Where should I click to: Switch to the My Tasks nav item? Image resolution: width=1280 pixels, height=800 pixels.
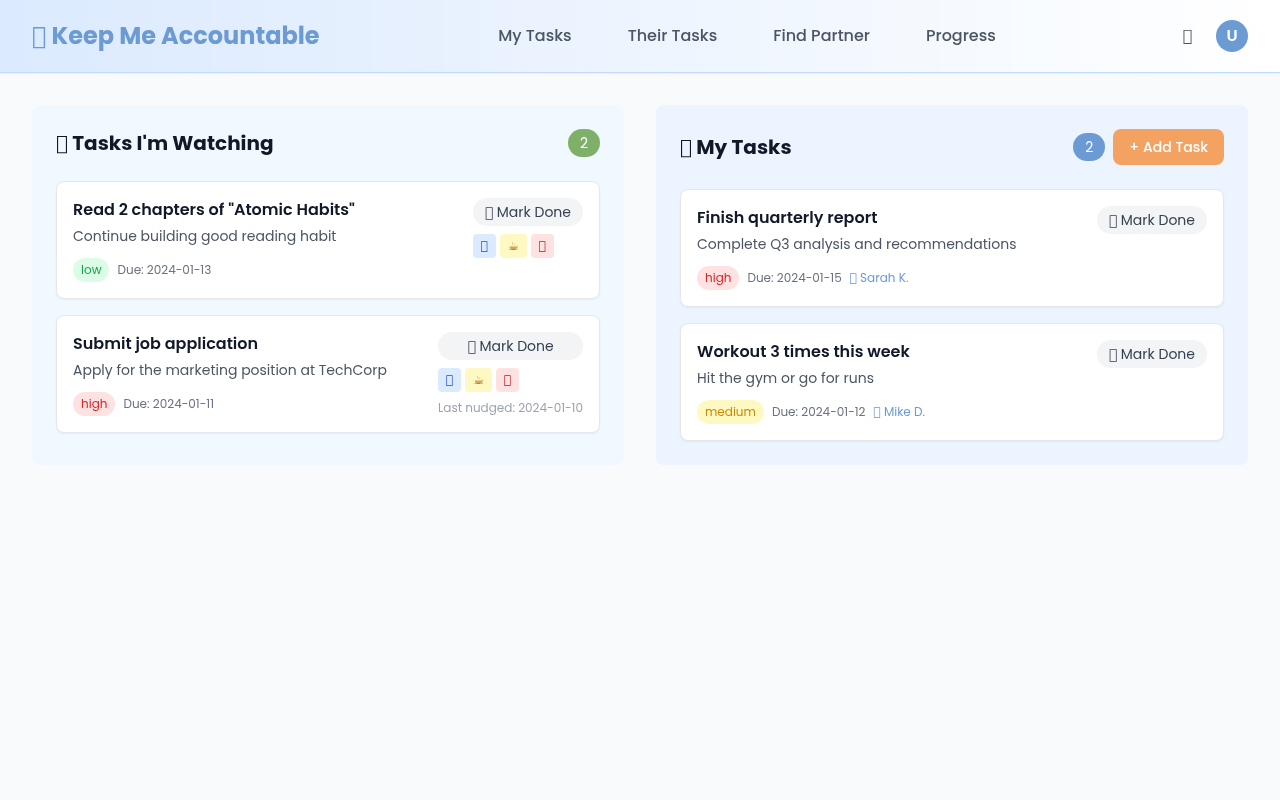[x=535, y=36]
